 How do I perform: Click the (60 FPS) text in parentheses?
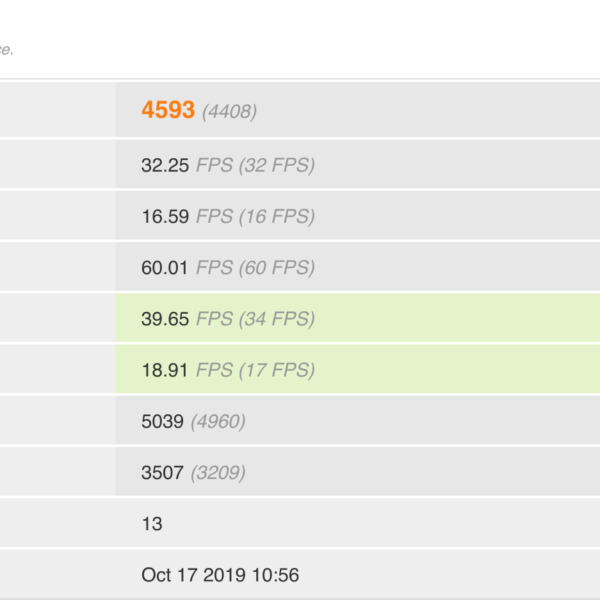[277, 267]
